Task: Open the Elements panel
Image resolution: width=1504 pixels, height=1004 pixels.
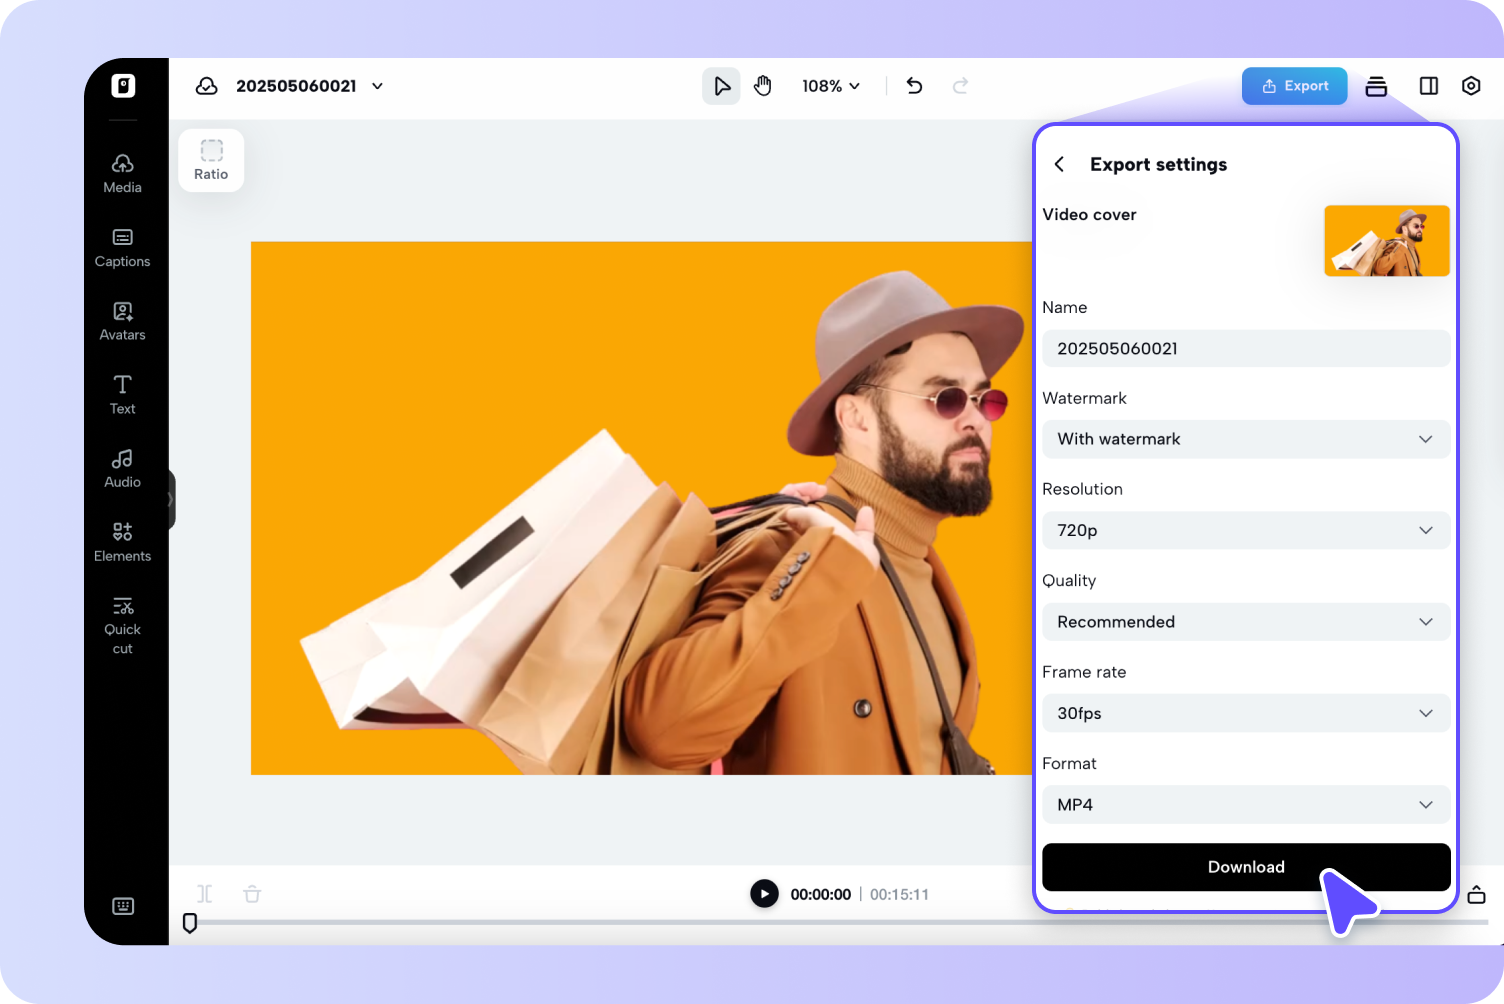Action: click(x=123, y=542)
